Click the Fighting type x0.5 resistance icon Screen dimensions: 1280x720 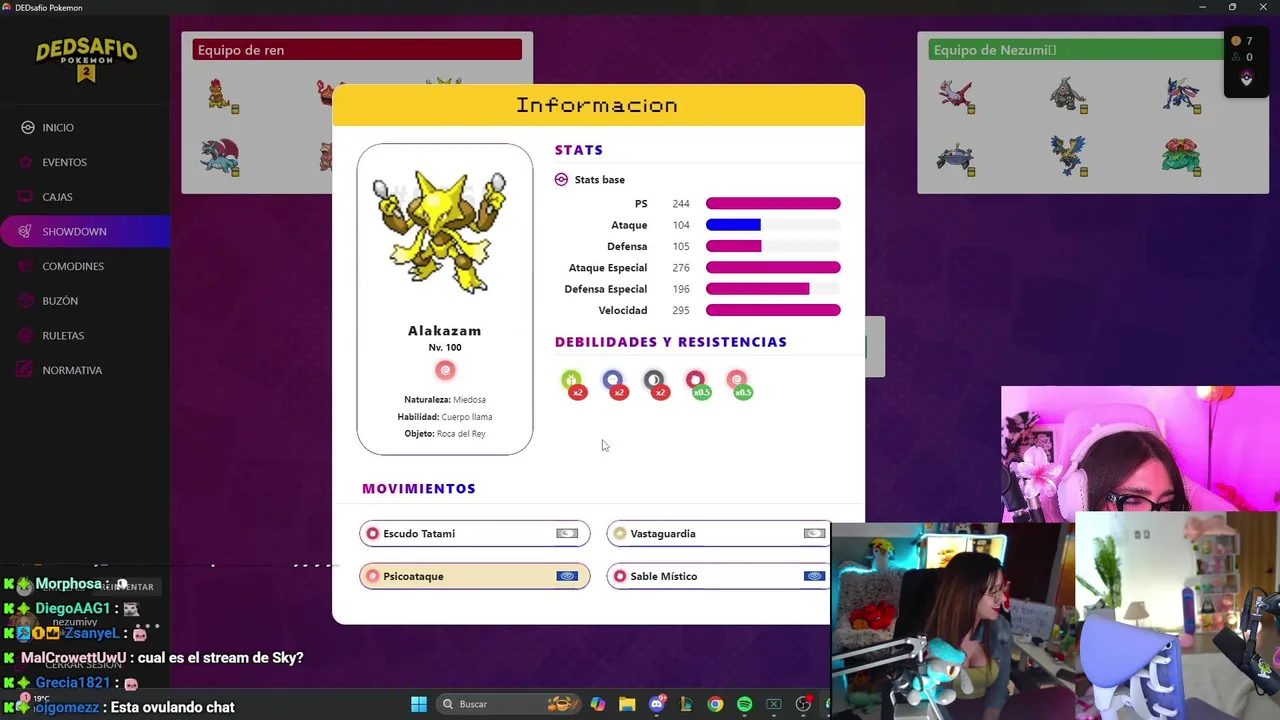(x=697, y=384)
